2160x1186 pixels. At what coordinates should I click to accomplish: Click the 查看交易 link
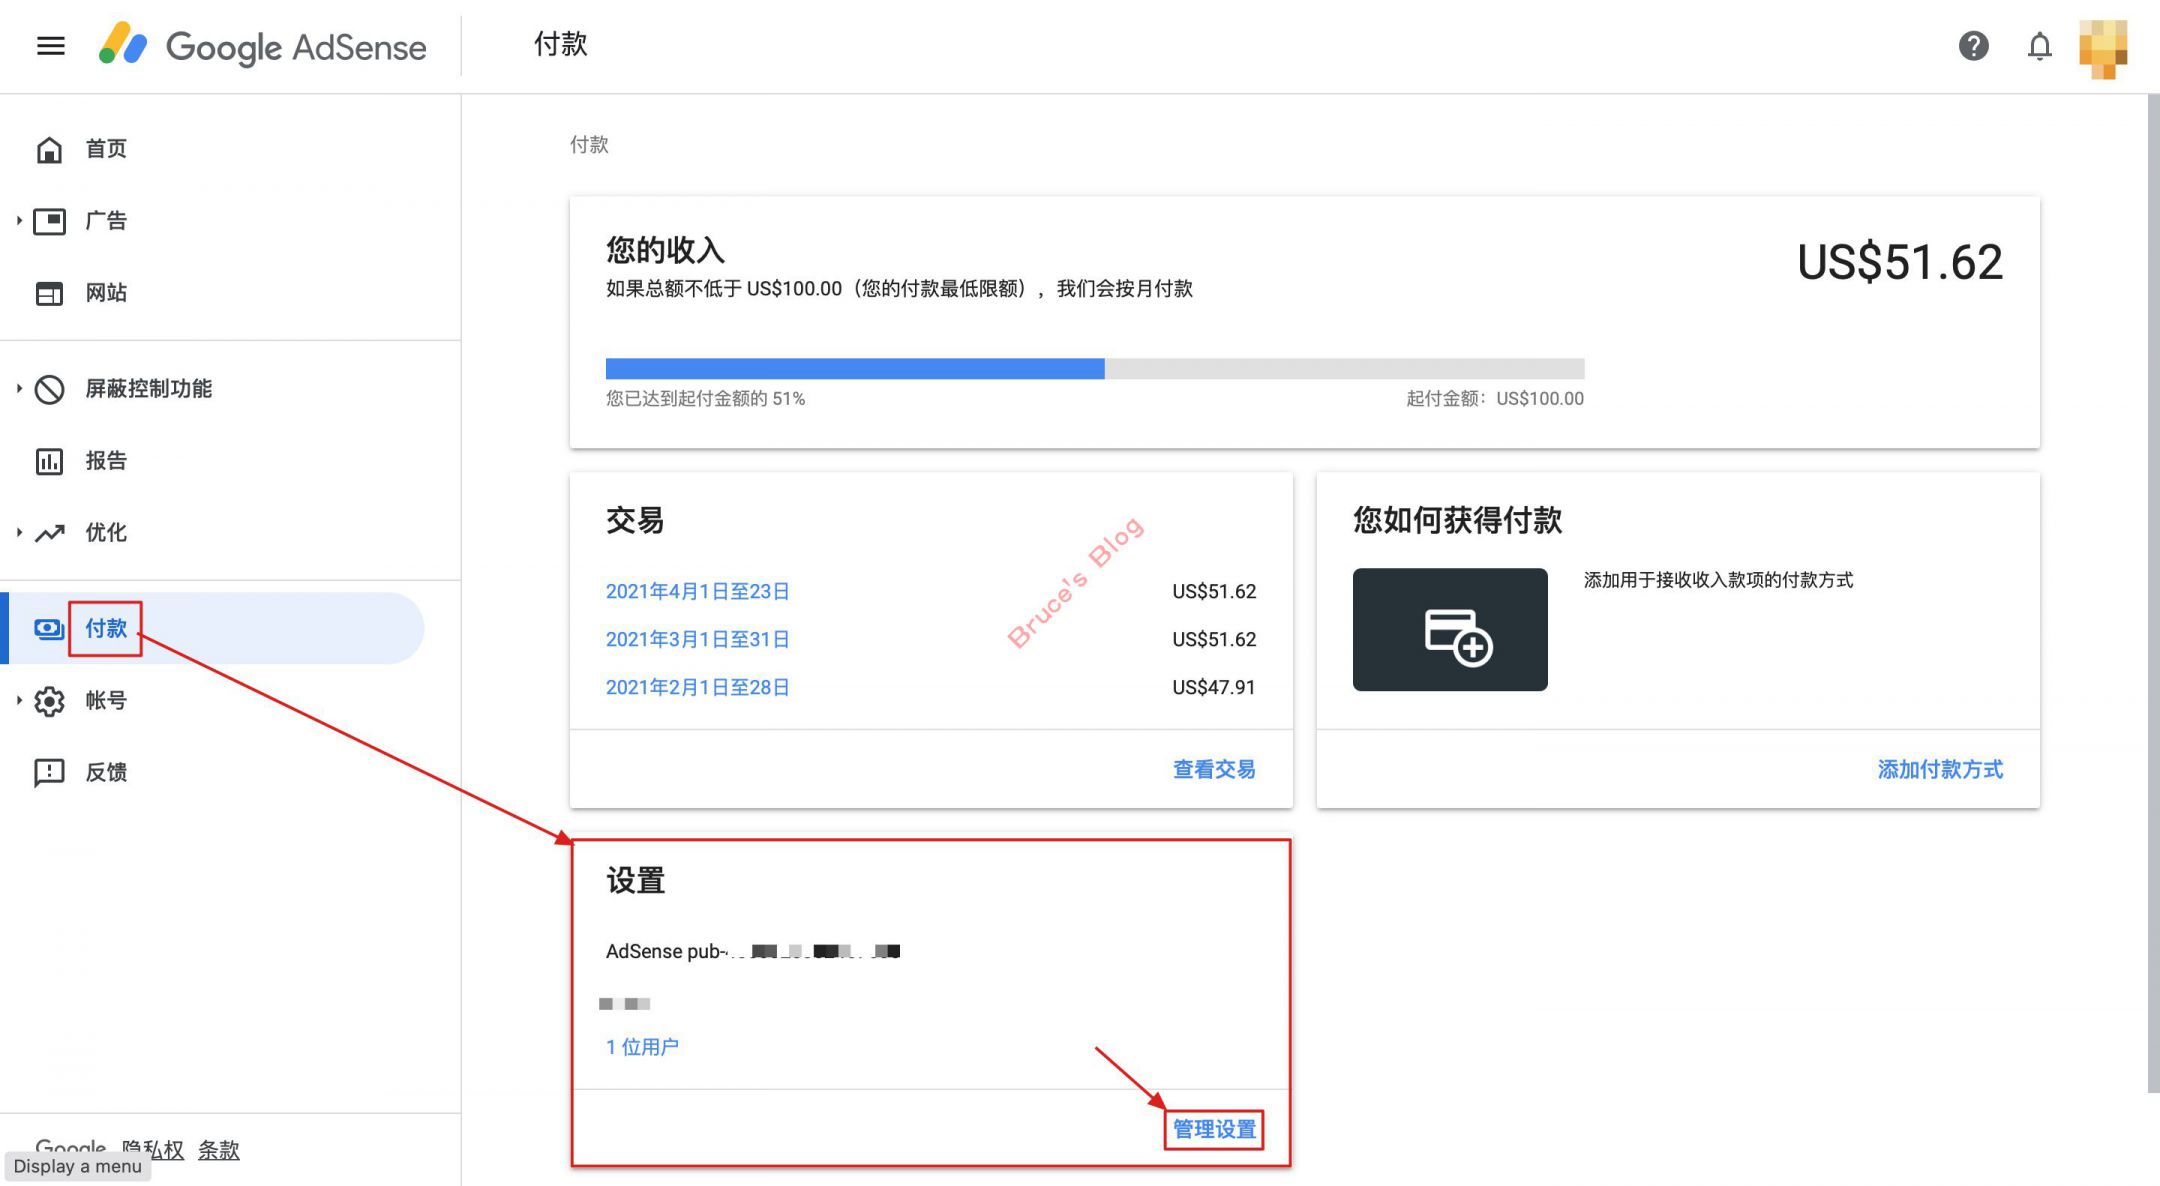1214,769
